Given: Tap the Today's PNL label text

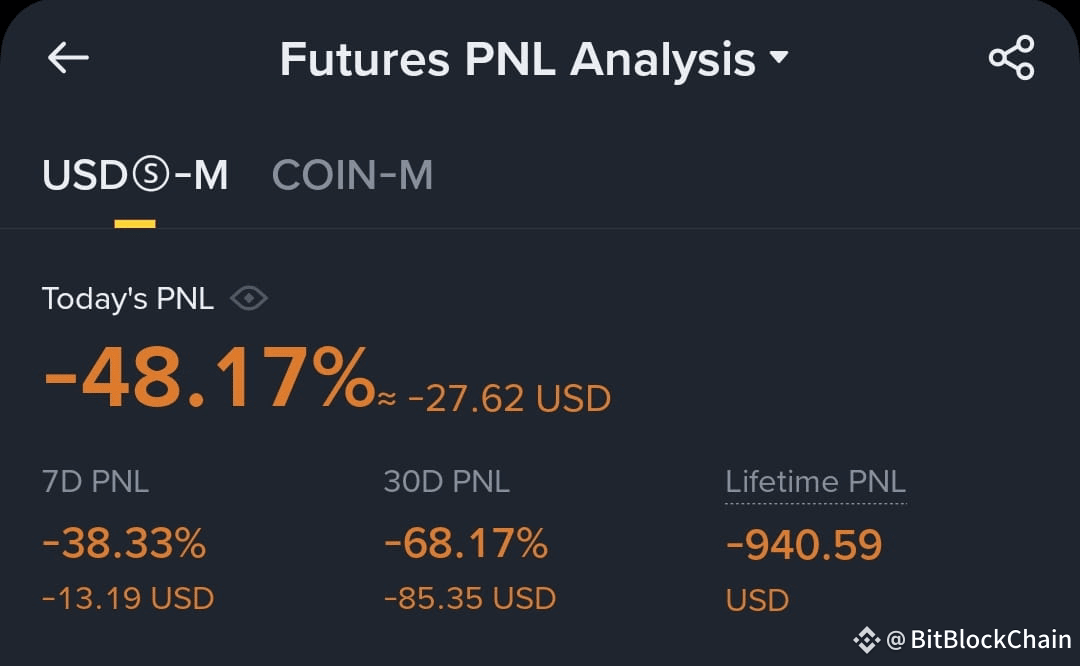Looking at the screenshot, I should point(128,299).
